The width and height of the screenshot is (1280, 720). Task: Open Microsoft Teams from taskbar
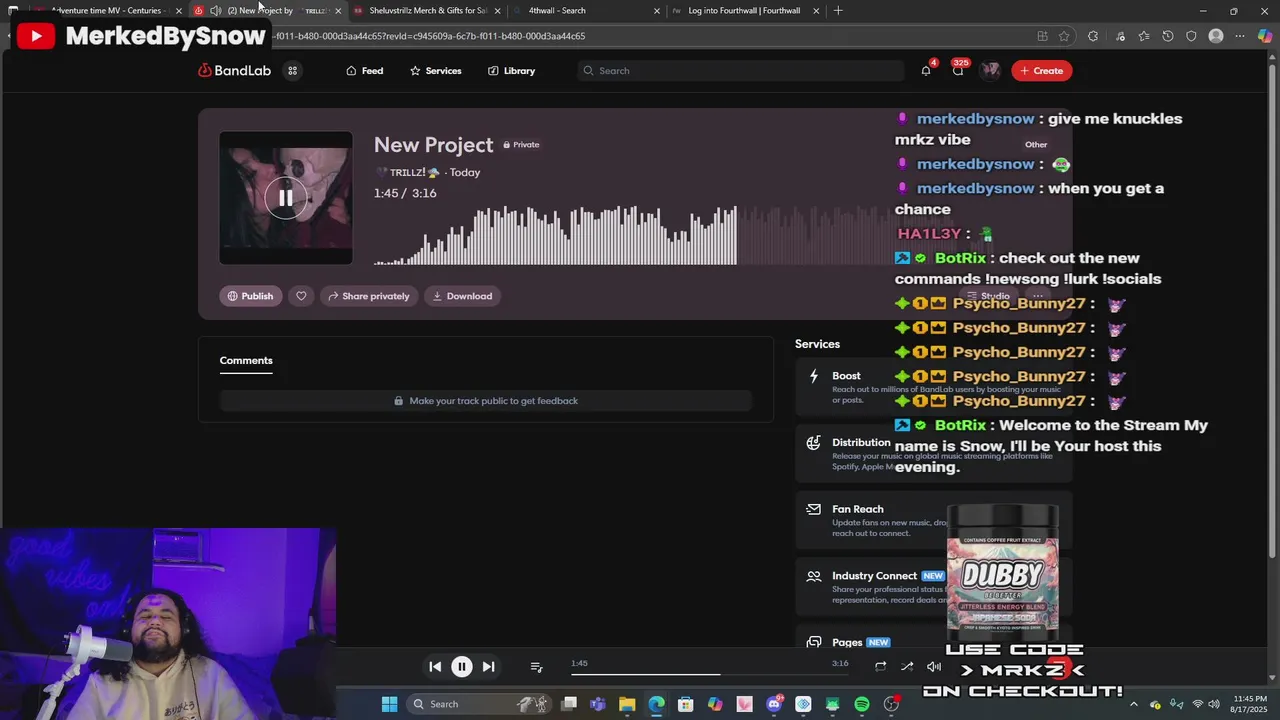point(598,704)
